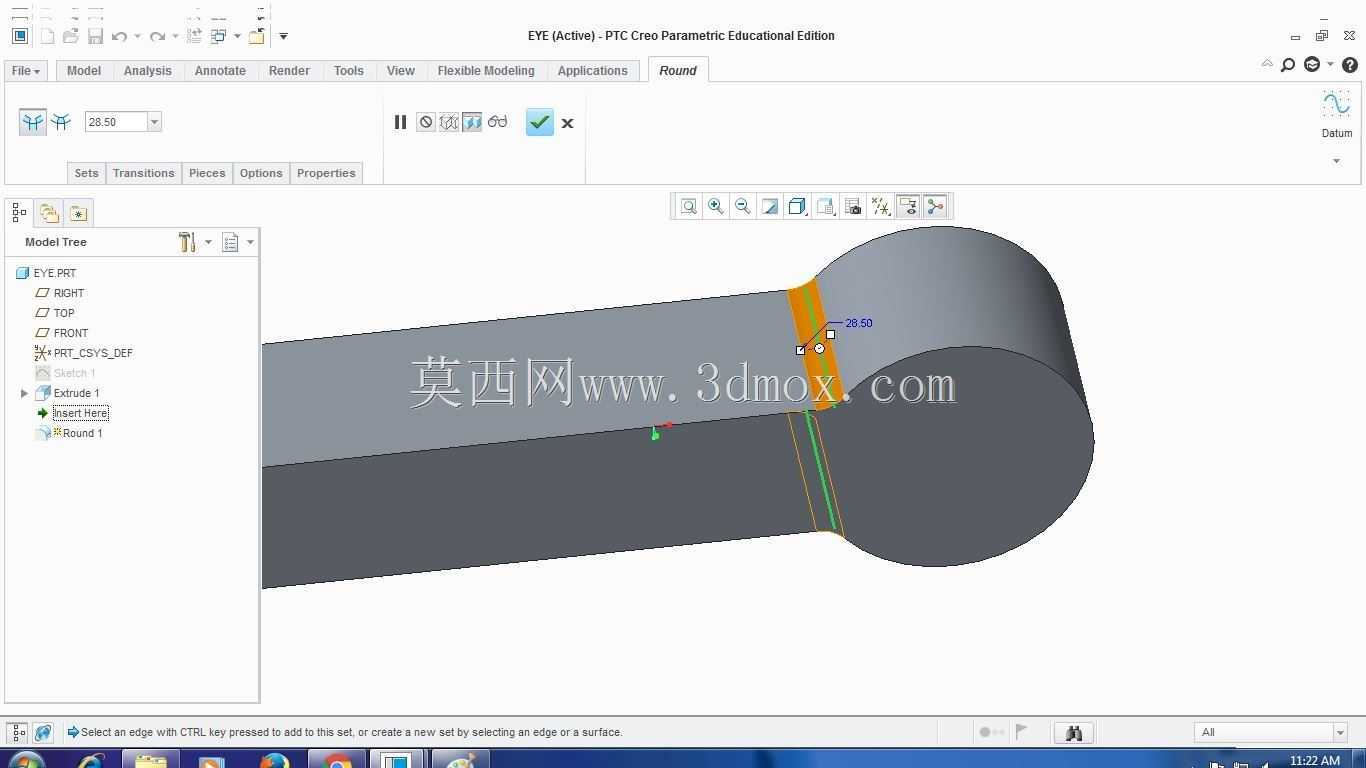
Task: Show the Folder Browser tab icon
Action: (49, 213)
